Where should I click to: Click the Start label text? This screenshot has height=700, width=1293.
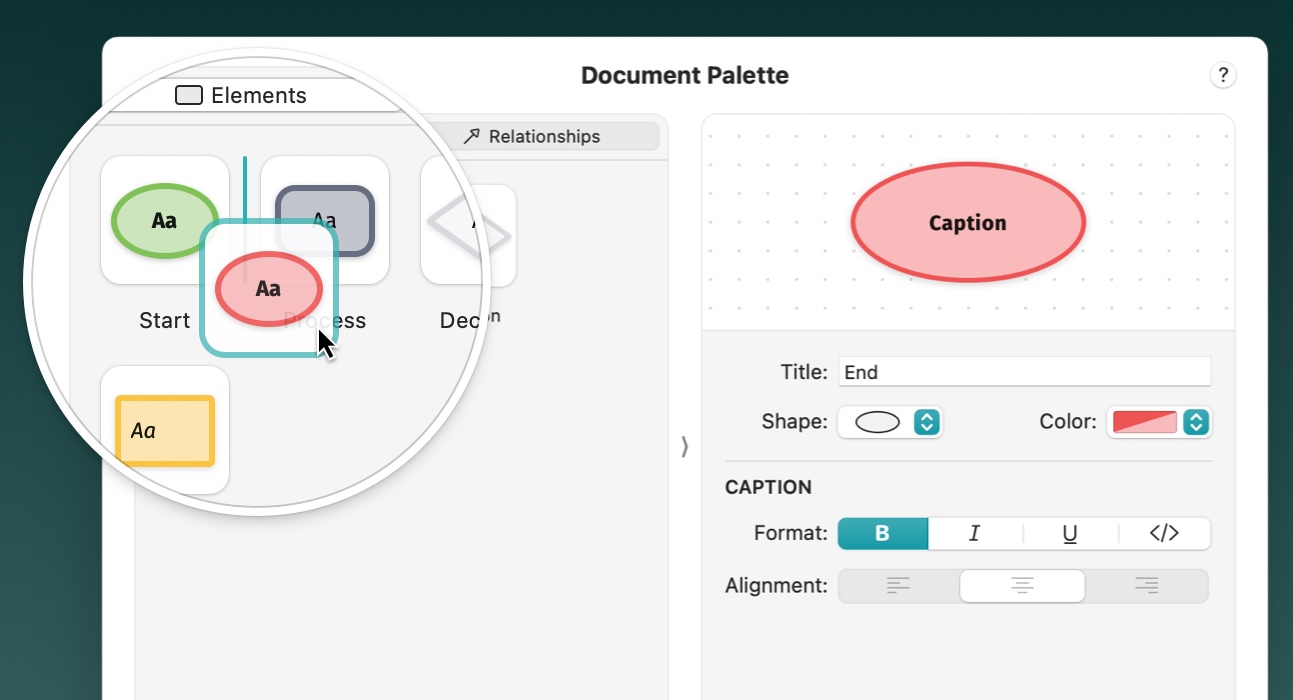click(165, 320)
